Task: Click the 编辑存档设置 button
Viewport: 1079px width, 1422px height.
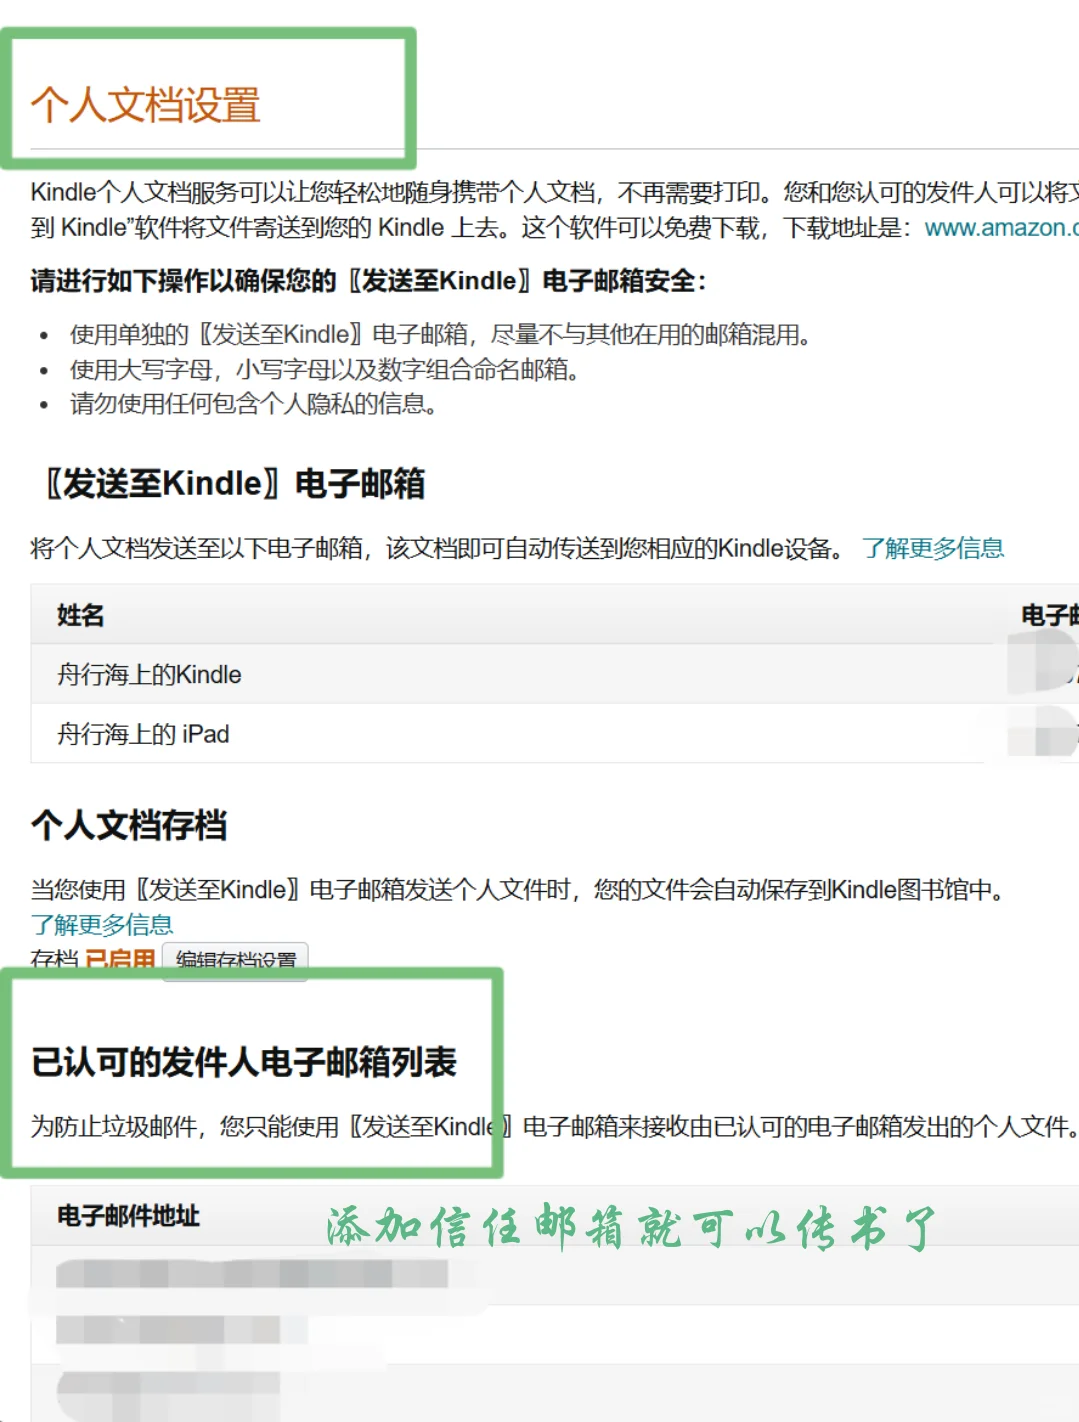Action: coord(236,960)
